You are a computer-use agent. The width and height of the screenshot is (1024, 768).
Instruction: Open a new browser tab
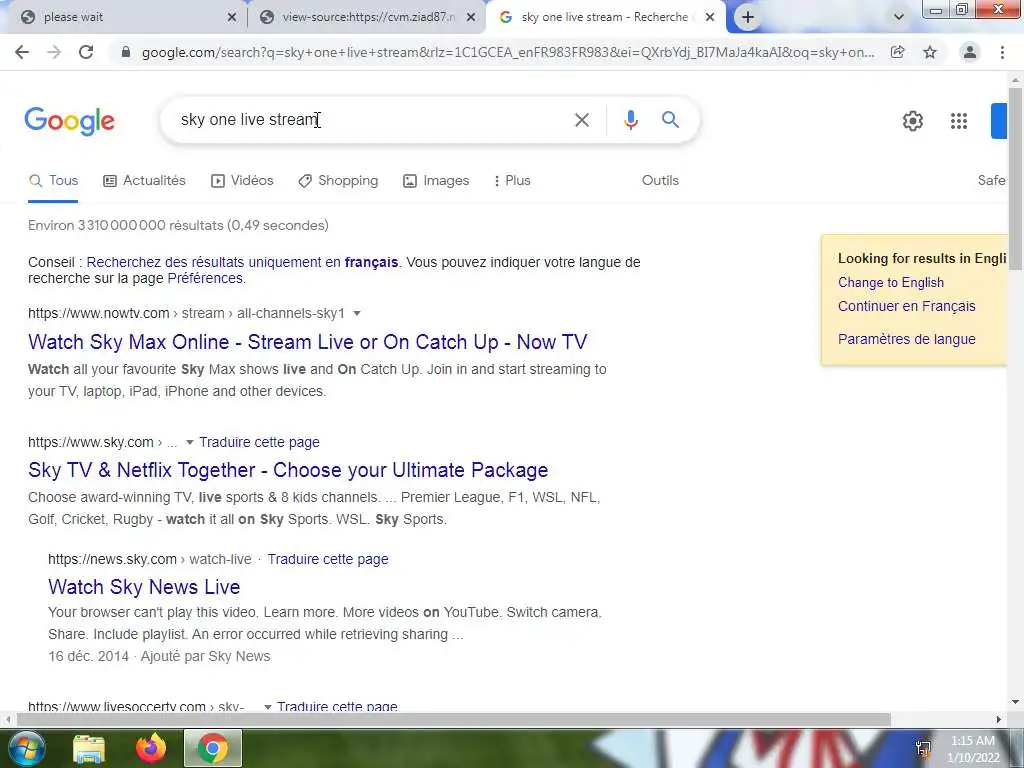click(x=748, y=18)
